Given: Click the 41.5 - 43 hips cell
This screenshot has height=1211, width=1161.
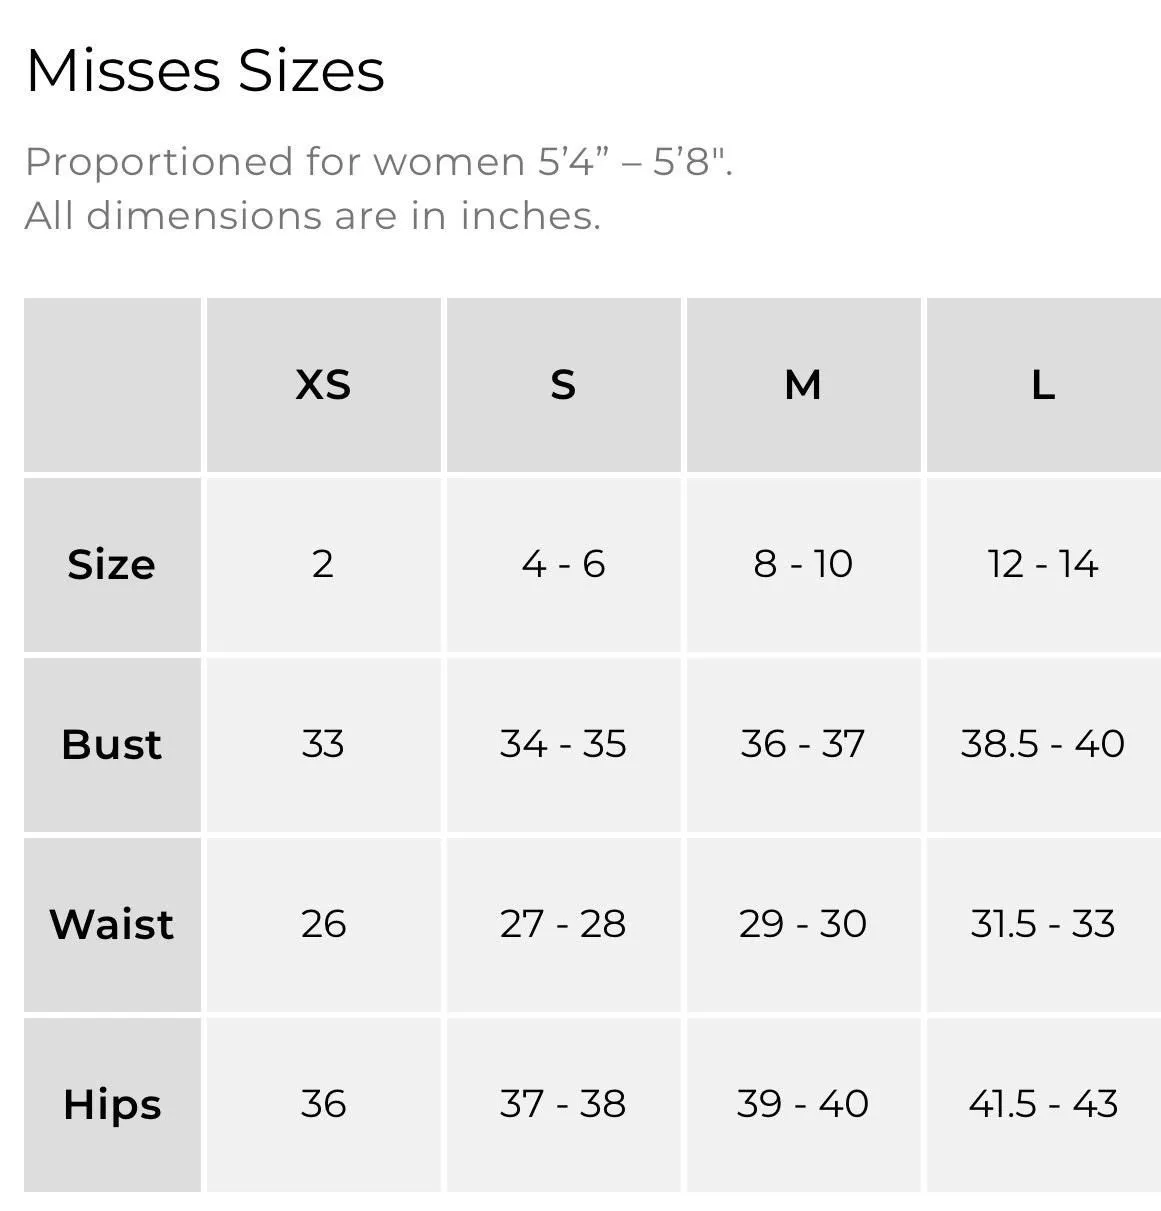Looking at the screenshot, I should 1043,1105.
